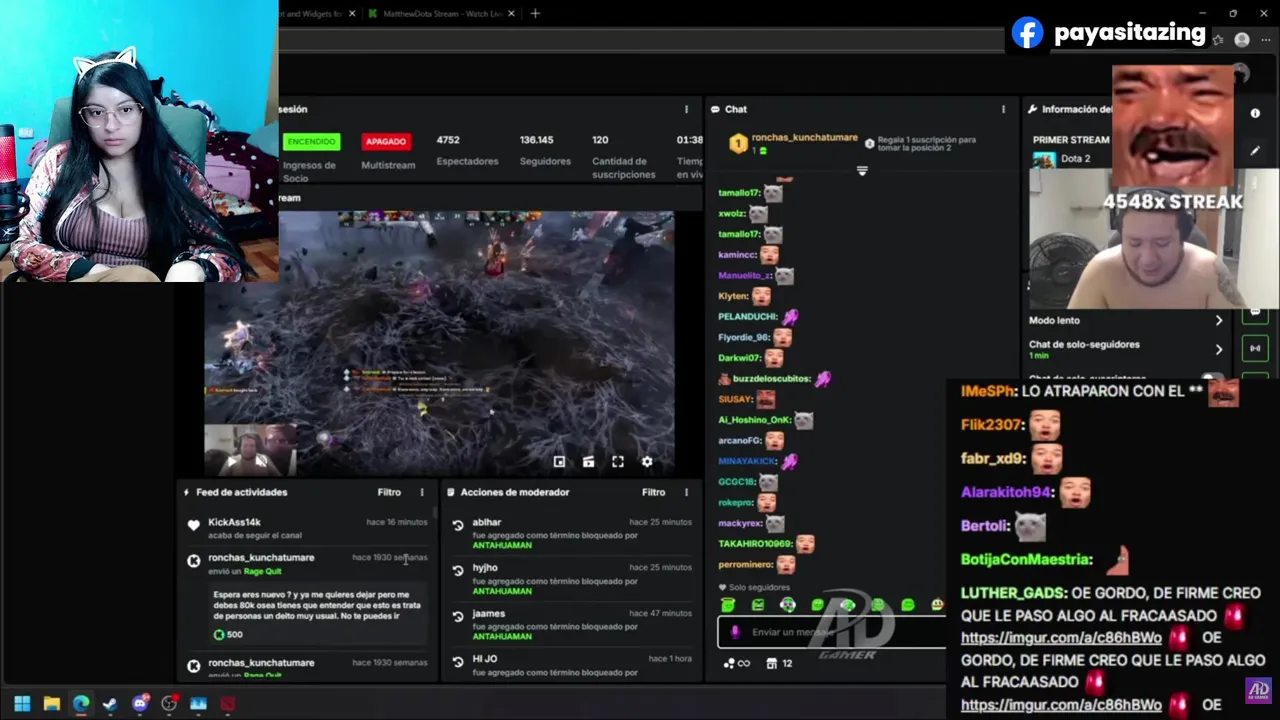Click ANTAHUAMAN under the abihar entry
The width and height of the screenshot is (1280, 720).
point(502,546)
